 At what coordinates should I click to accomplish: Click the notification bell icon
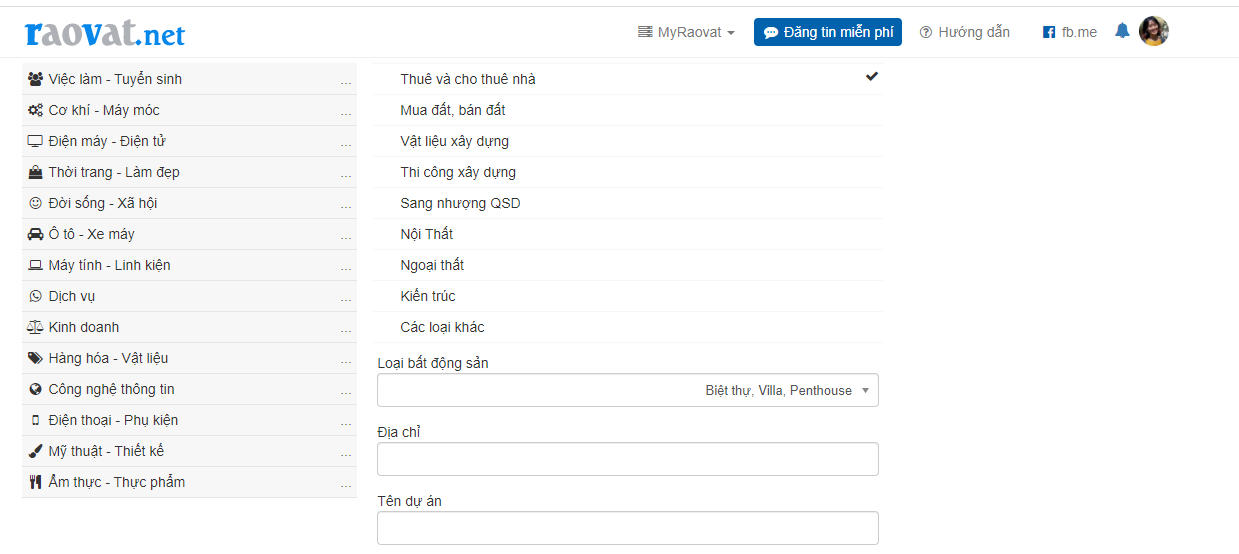(x=1122, y=31)
